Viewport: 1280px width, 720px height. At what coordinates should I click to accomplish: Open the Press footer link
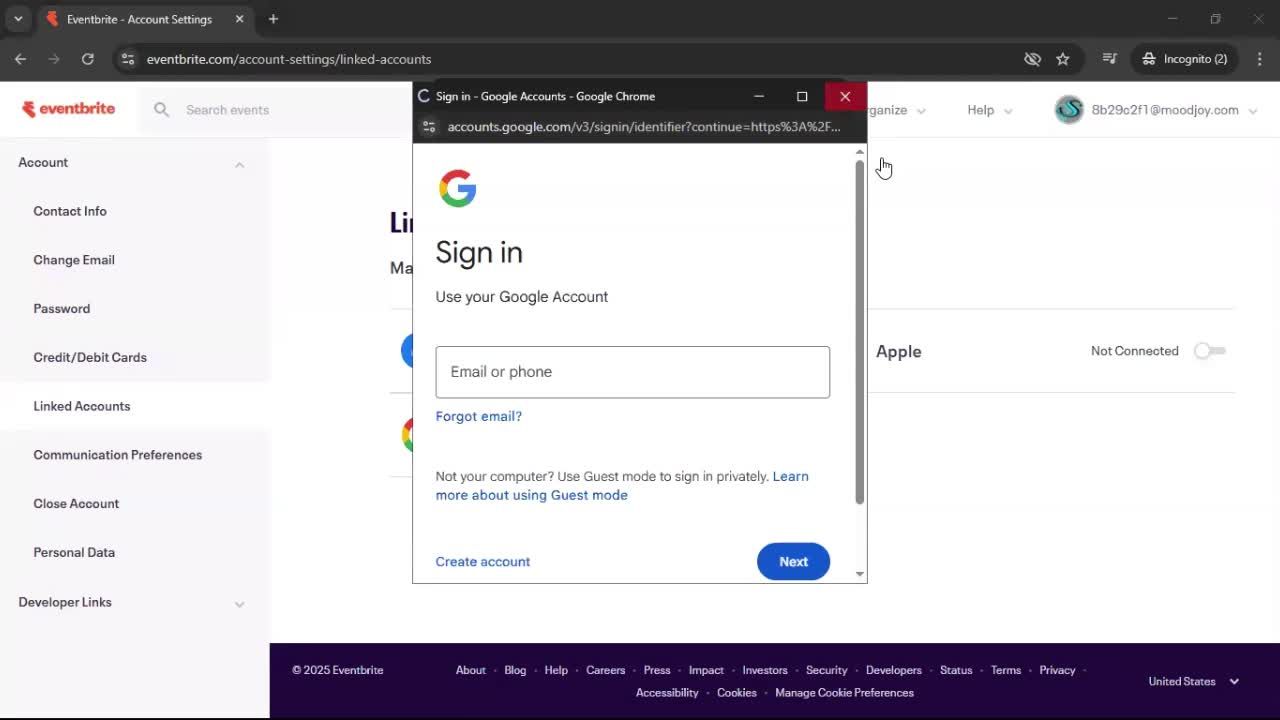[657, 670]
